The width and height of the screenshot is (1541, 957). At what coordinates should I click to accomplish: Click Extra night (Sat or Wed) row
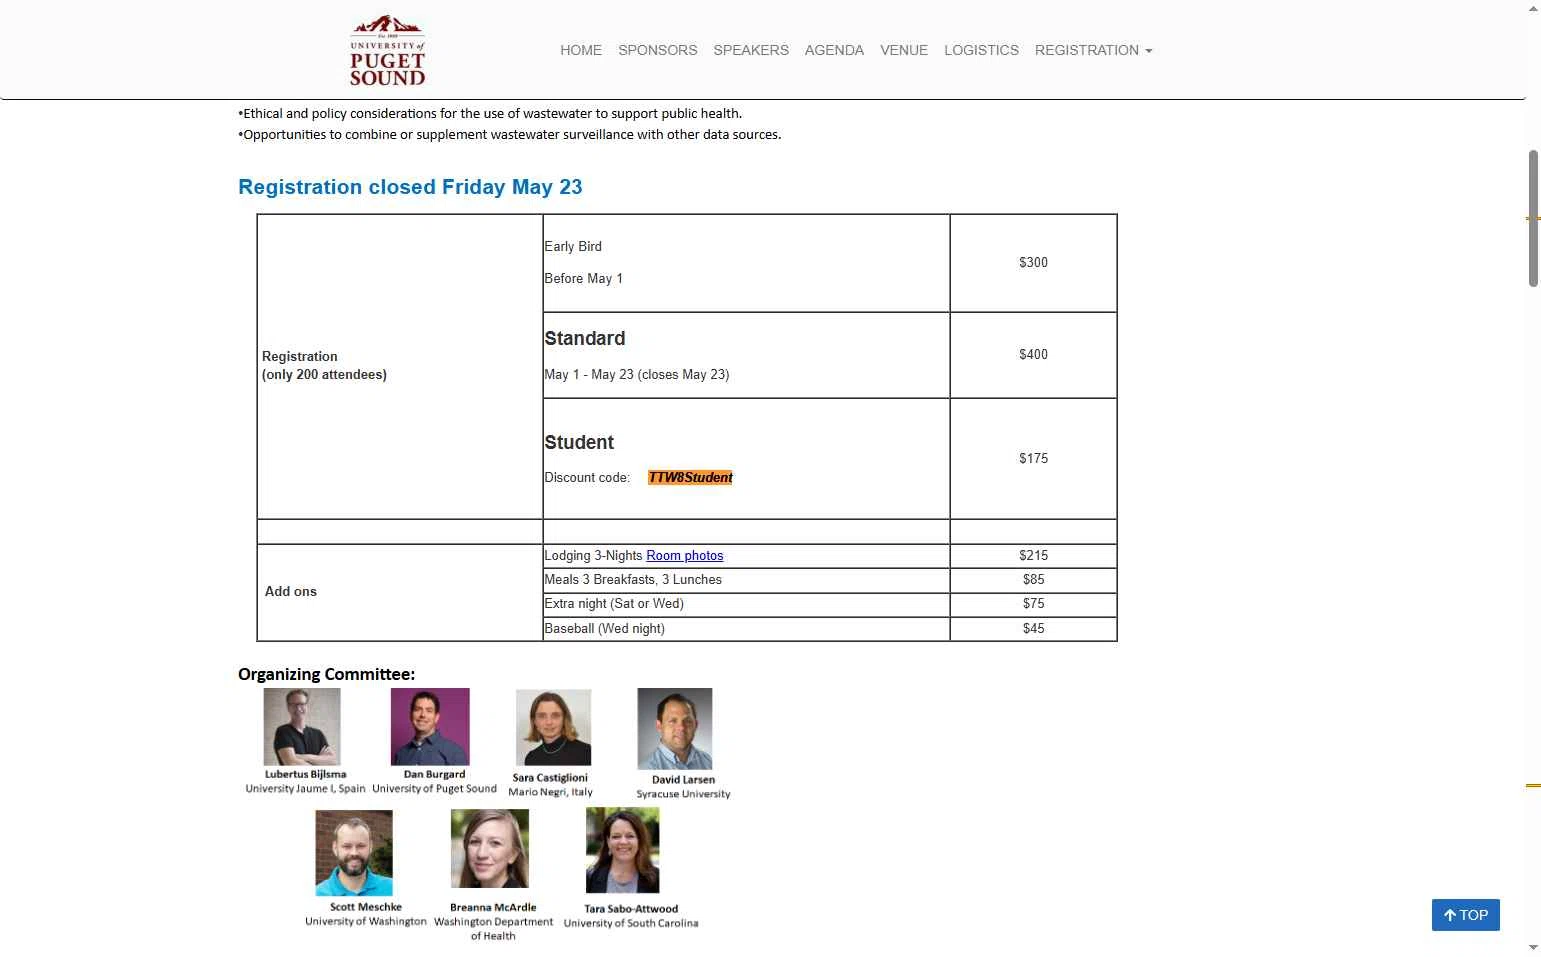tap(614, 604)
